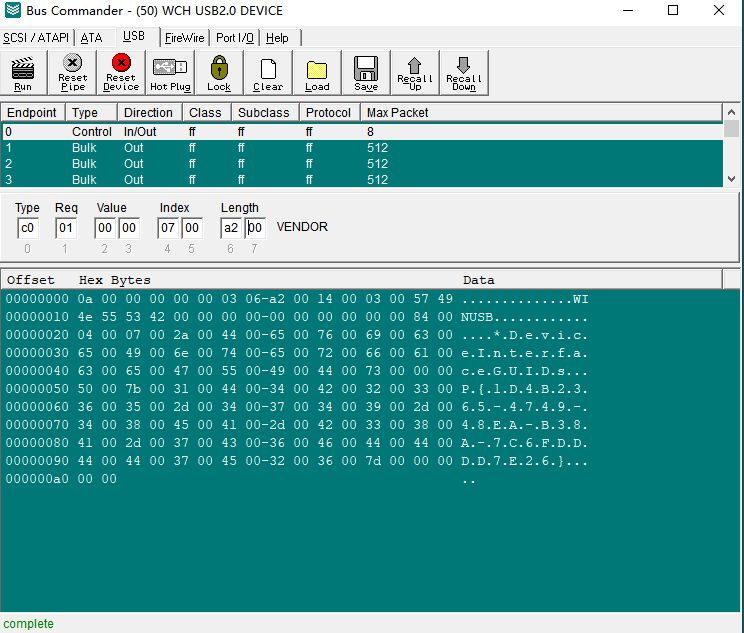Screen dimensions: 744x633
Task: Click the Class column header
Action: coord(206,113)
